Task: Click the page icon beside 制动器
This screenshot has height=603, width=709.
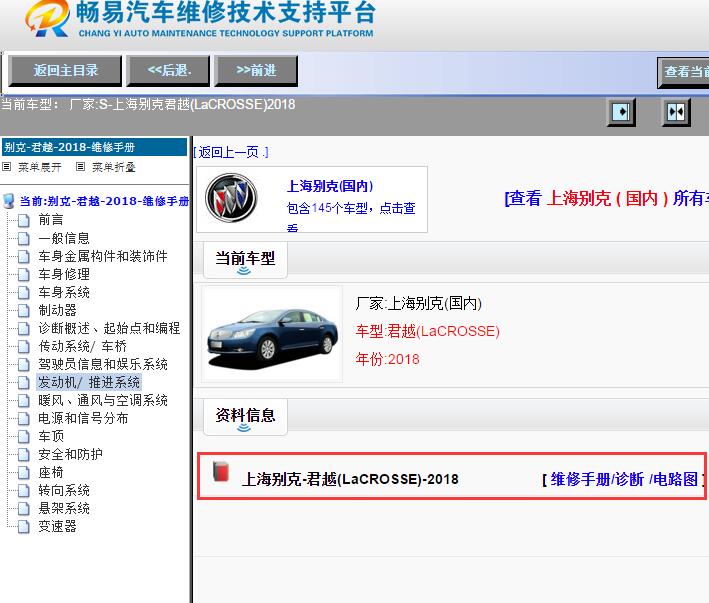Action: [24, 311]
